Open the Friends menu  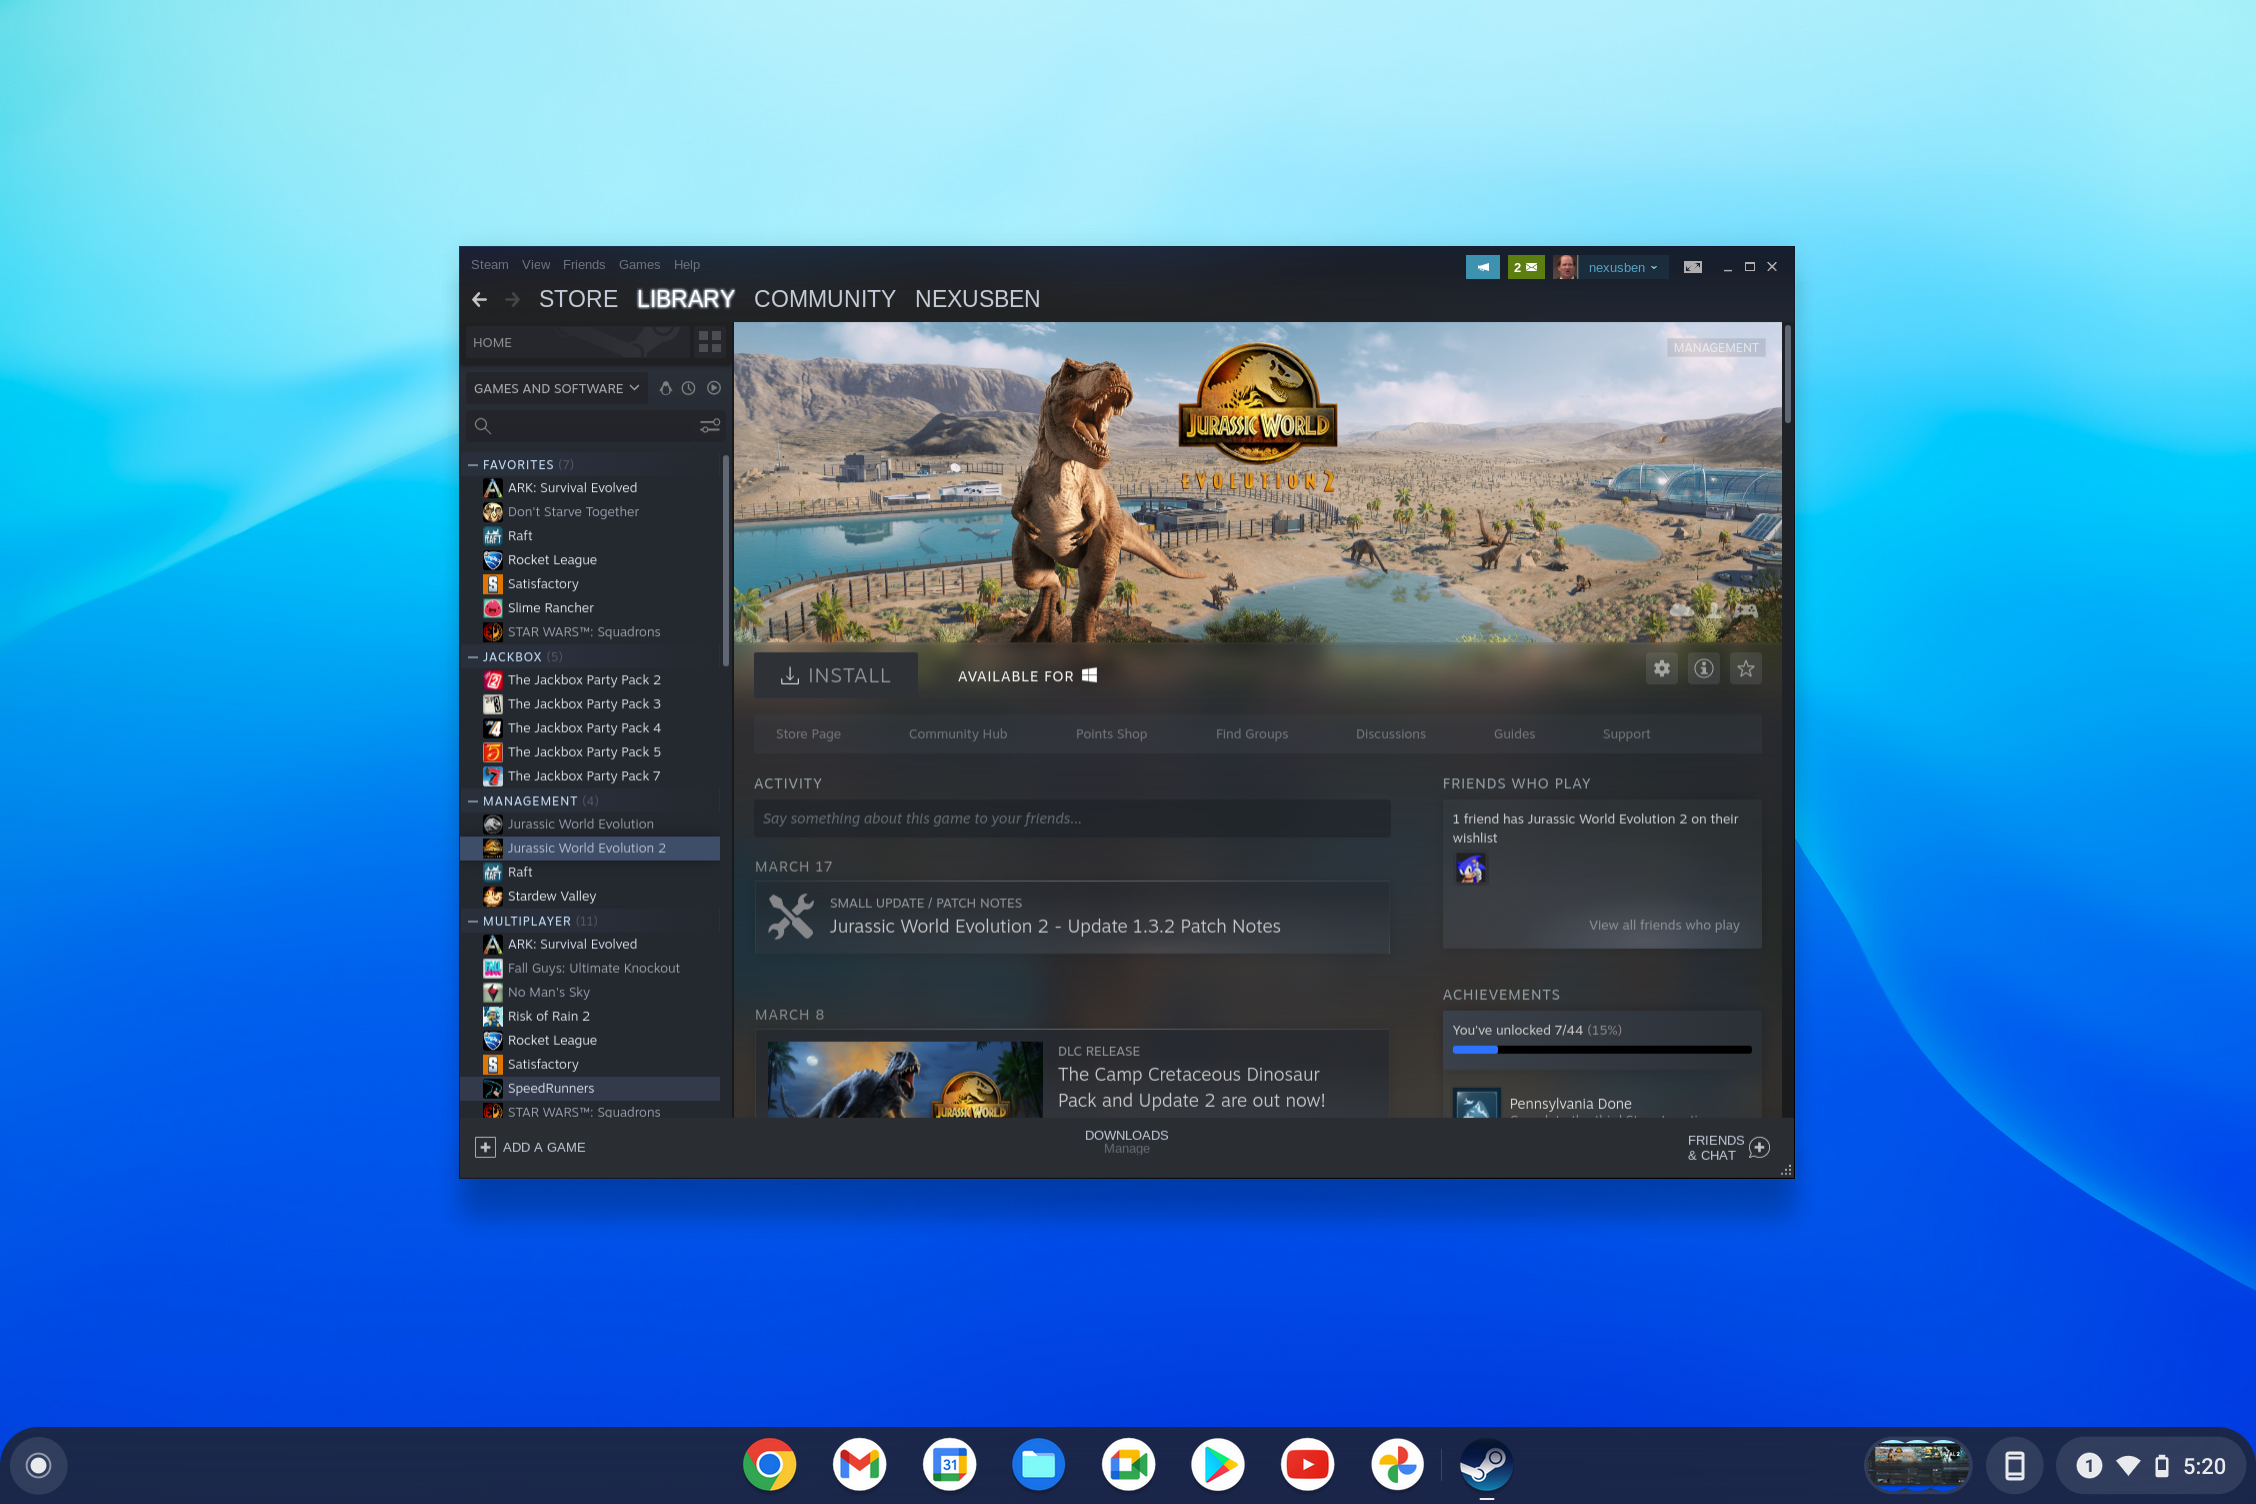(x=584, y=264)
